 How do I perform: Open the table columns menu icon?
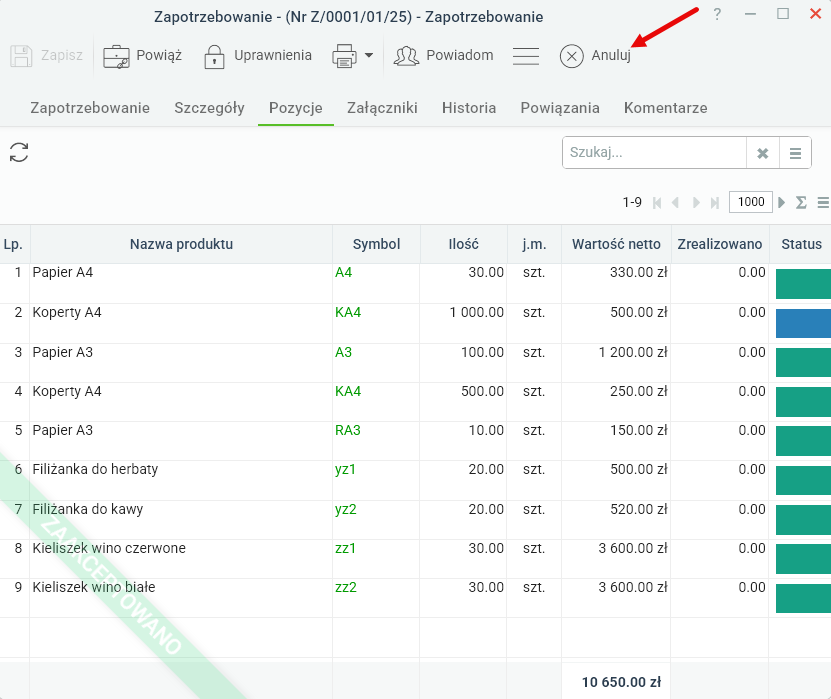[x=823, y=202]
